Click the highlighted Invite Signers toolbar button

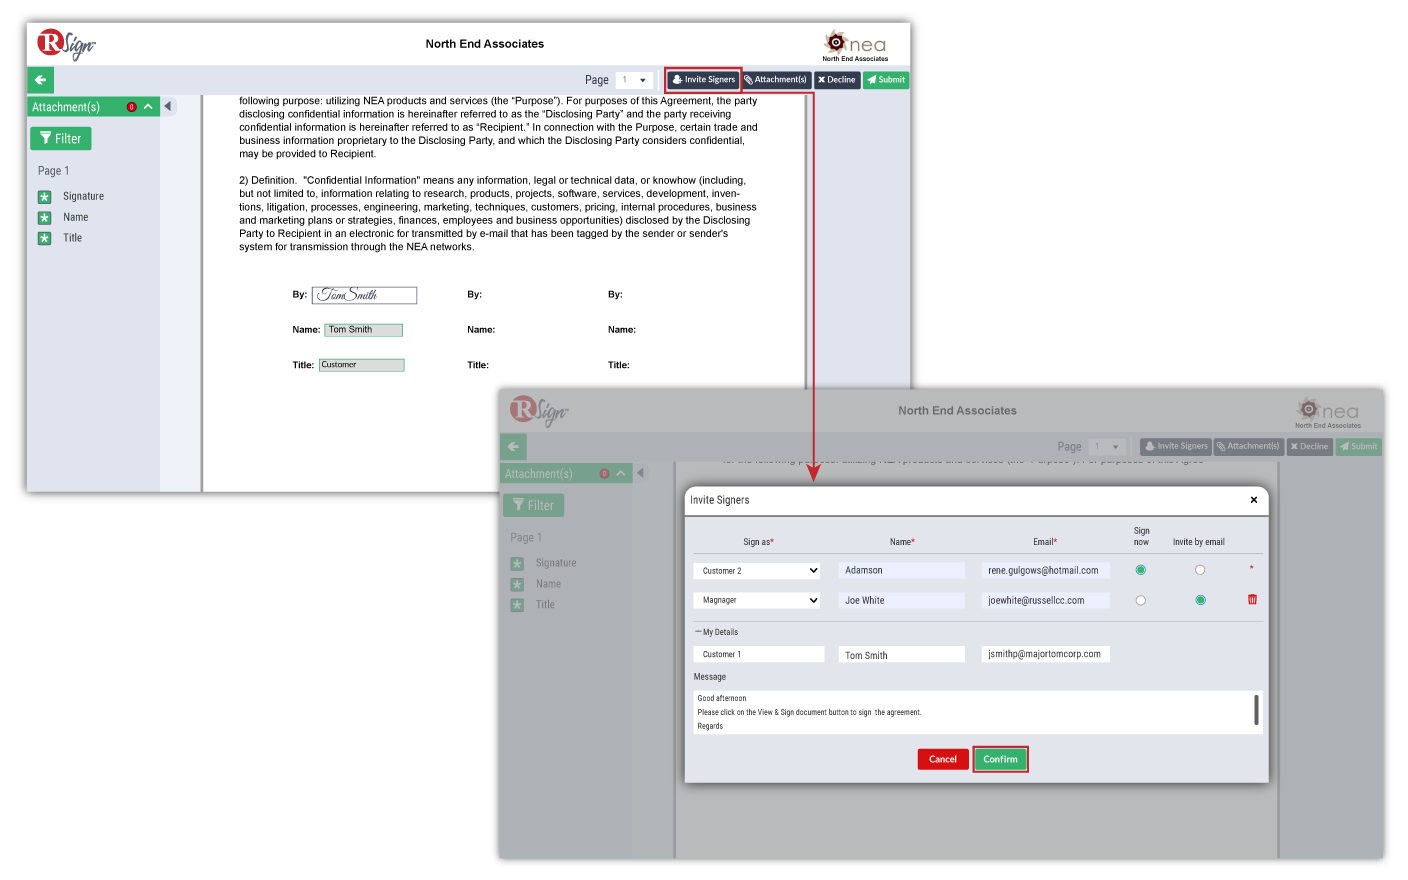click(704, 80)
